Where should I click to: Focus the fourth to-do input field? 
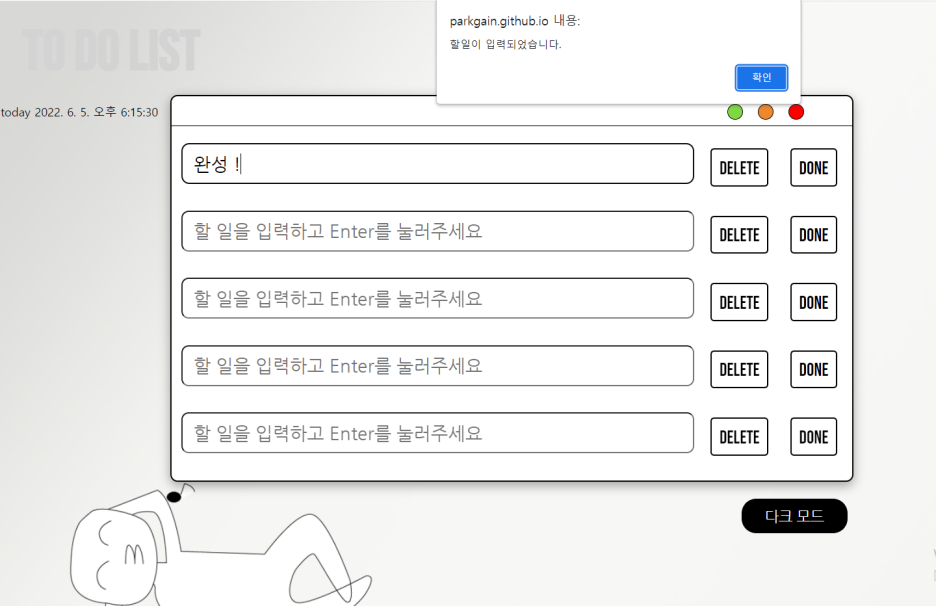pyautogui.click(x=438, y=365)
